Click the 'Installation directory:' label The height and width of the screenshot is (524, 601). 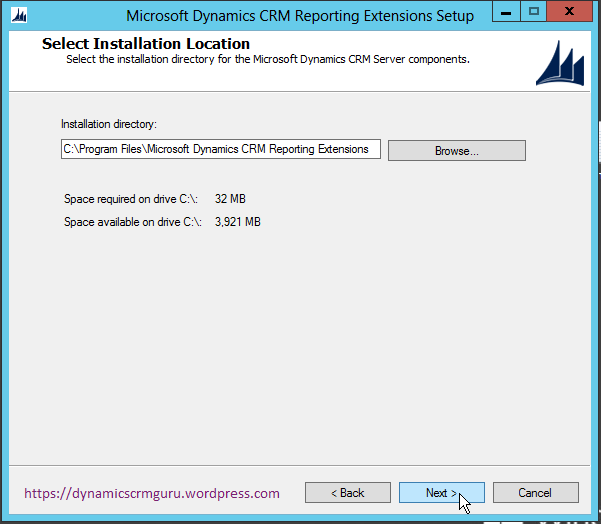coord(109,124)
